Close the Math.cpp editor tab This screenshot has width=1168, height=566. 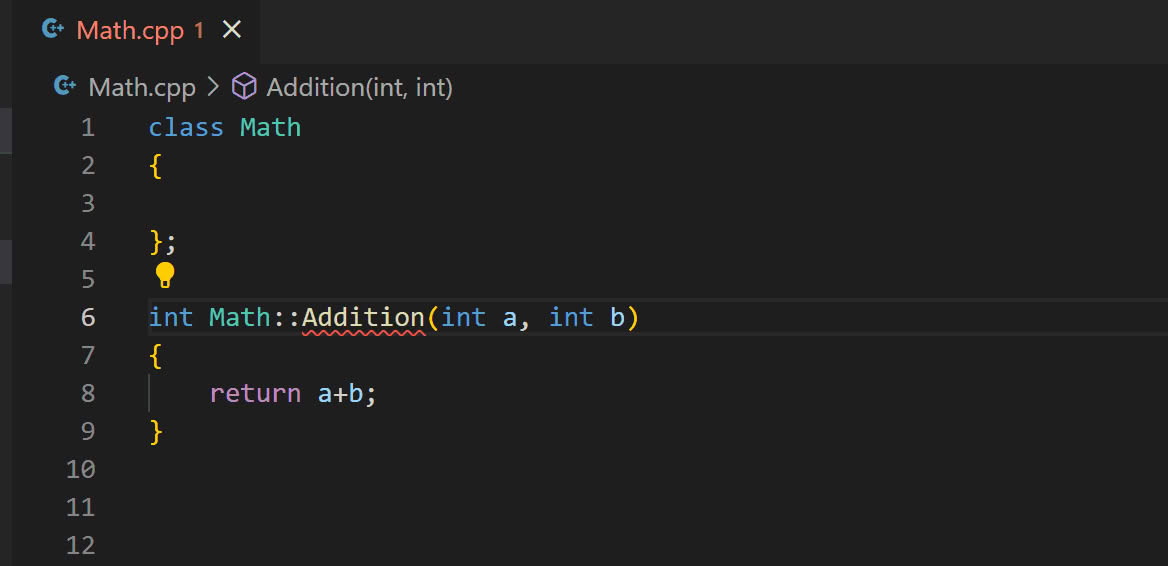231,30
